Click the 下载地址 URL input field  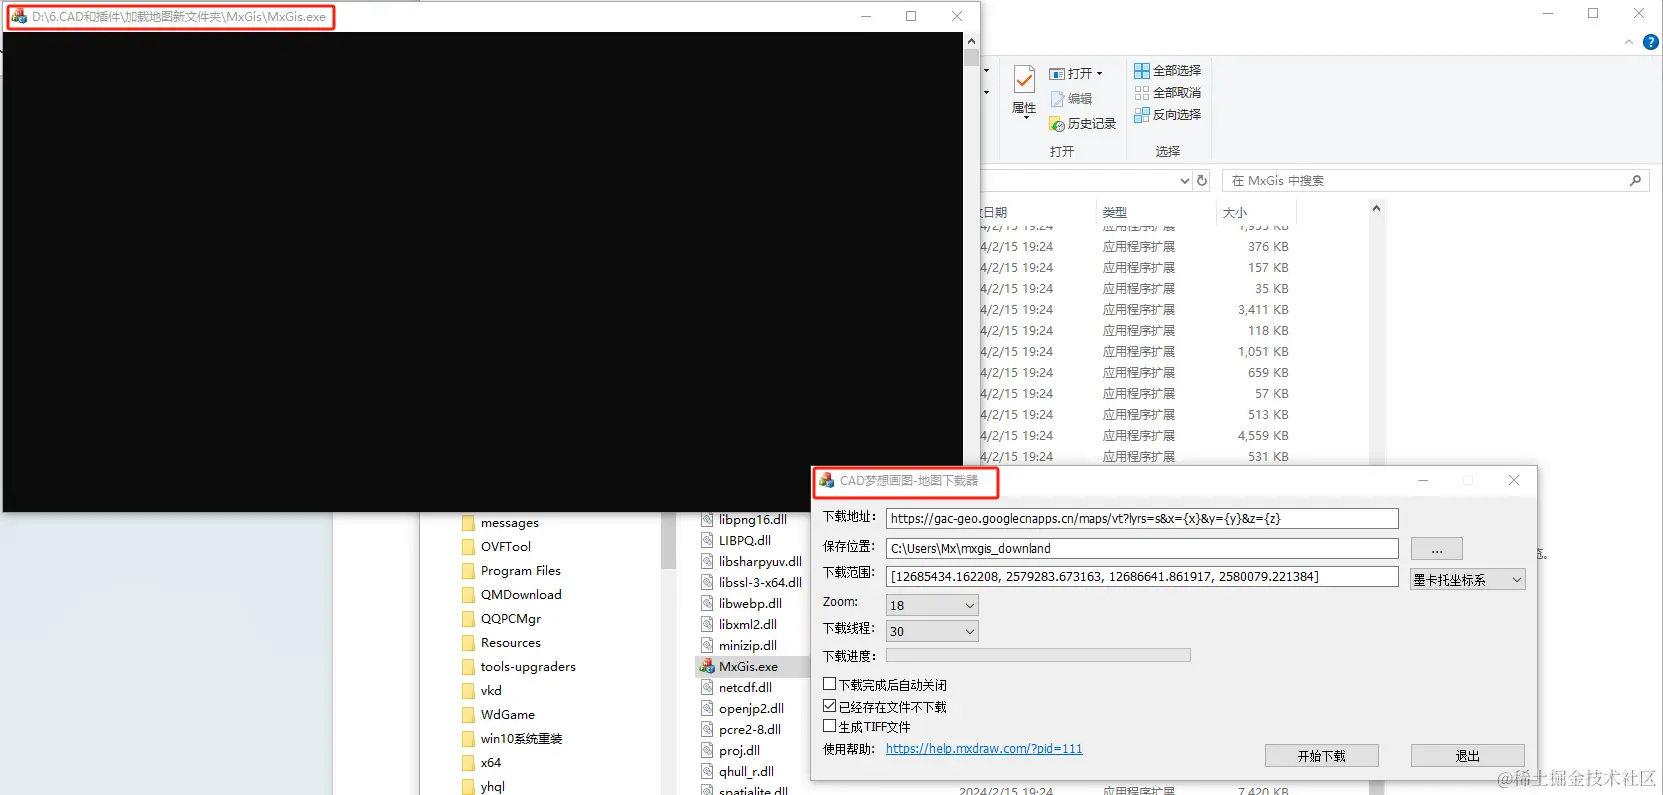click(x=1142, y=518)
